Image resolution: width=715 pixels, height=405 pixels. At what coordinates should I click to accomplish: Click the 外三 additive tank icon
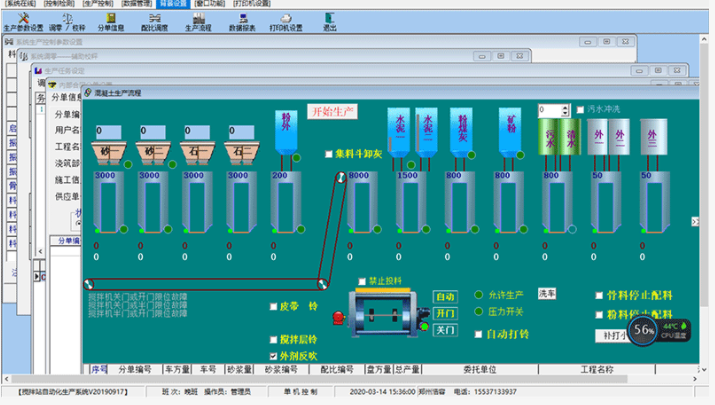653,137
